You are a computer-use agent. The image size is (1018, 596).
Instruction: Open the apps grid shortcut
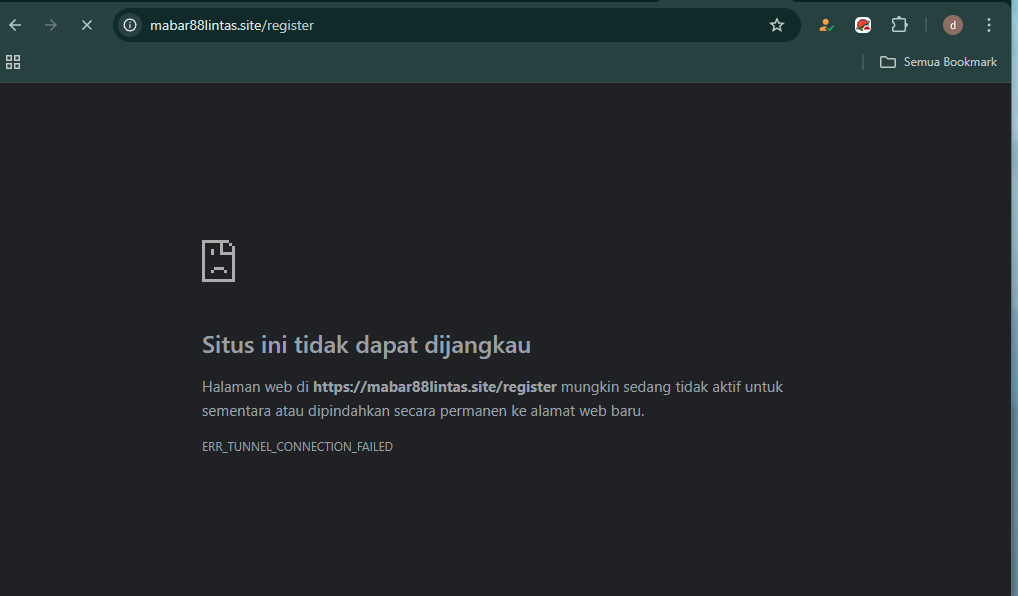pyautogui.click(x=13, y=62)
